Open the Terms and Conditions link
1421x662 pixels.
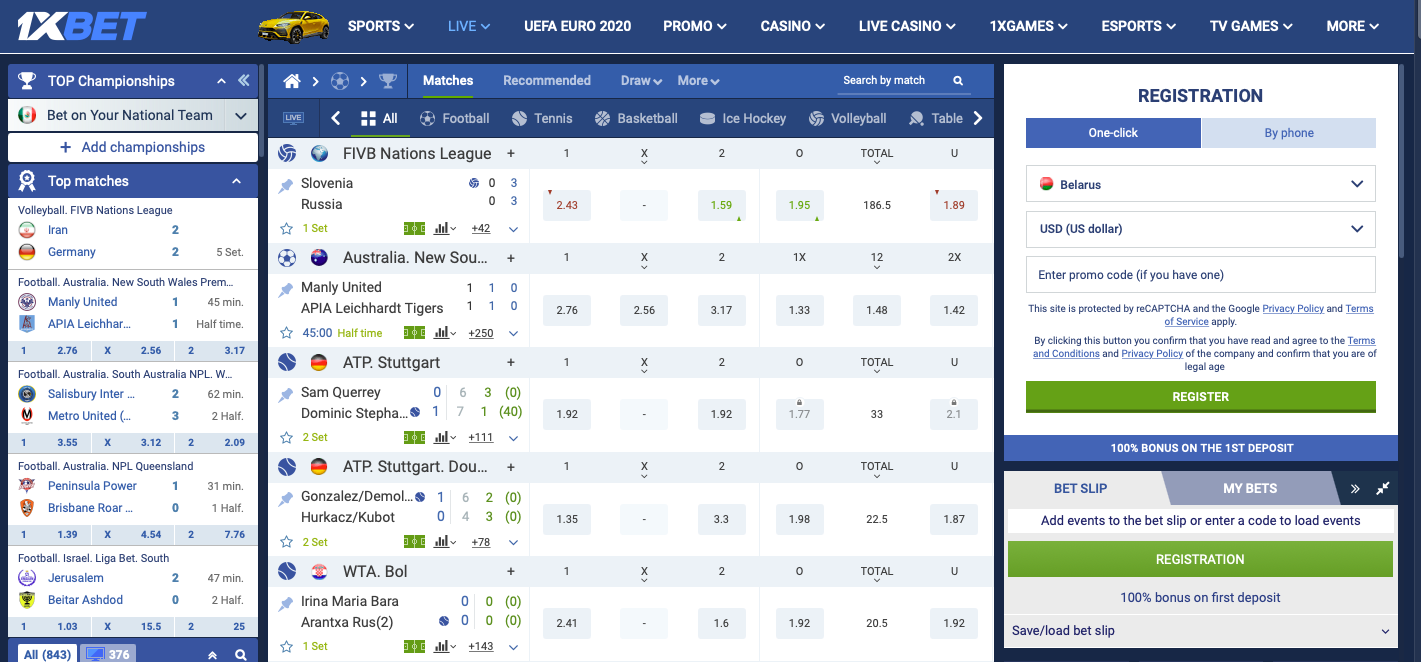tap(1205, 347)
